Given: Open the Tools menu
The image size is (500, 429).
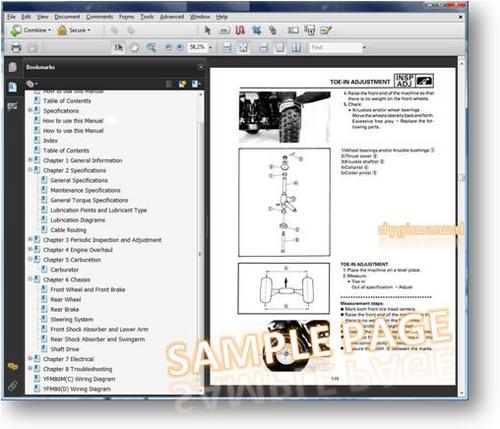Looking at the screenshot, I should coord(147,17).
